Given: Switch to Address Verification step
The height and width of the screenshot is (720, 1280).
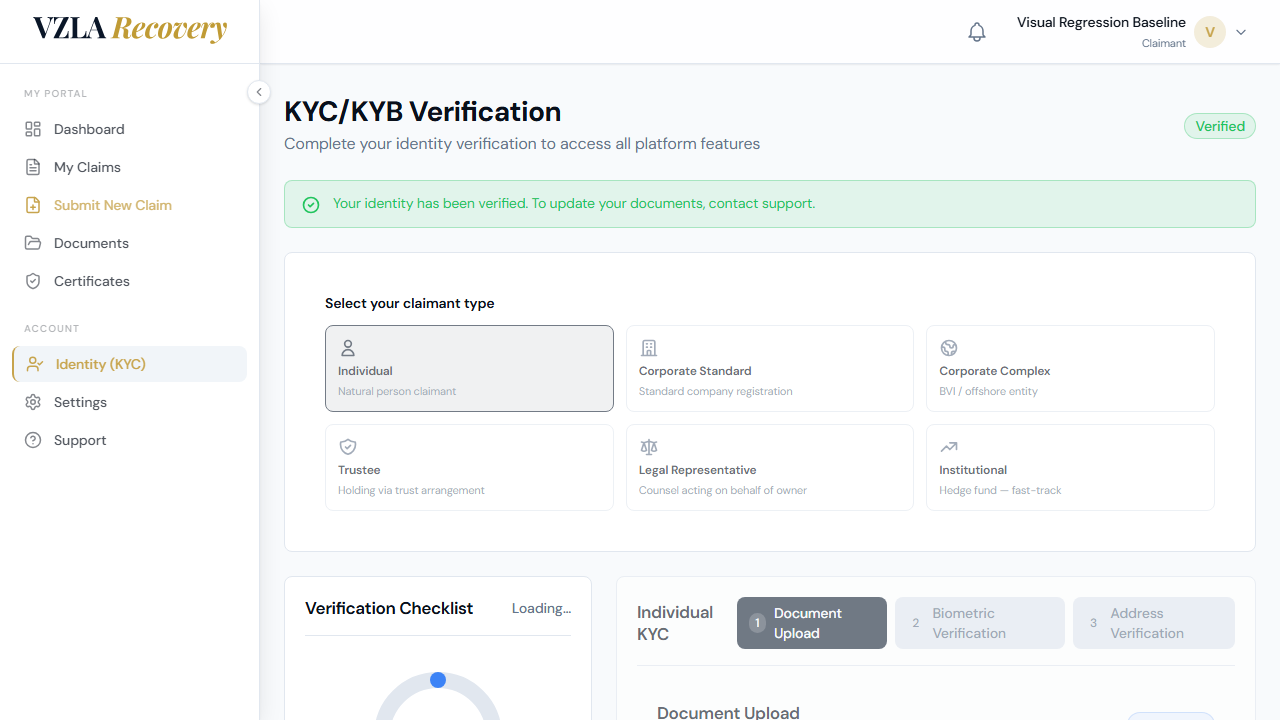Looking at the screenshot, I should click(1154, 623).
